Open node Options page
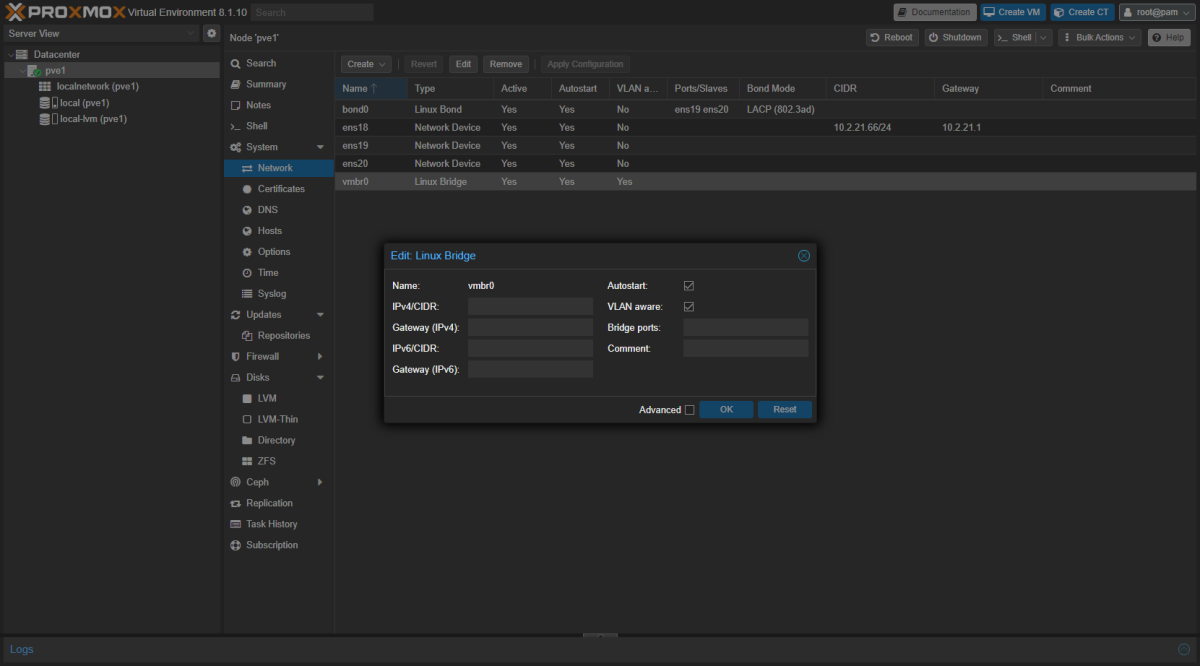The width and height of the screenshot is (1200, 666). tap(274, 252)
